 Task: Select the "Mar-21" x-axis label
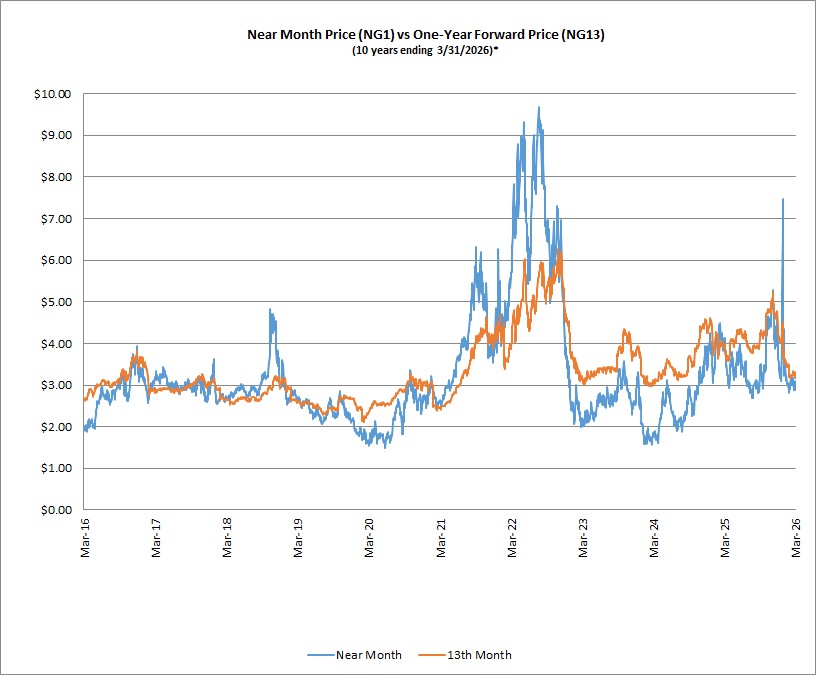coord(441,538)
